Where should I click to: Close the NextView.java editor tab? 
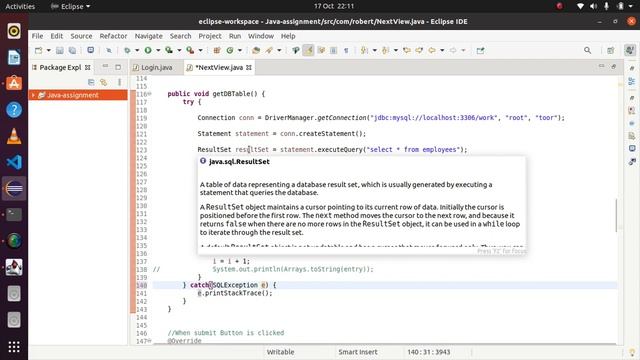click(x=249, y=67)
